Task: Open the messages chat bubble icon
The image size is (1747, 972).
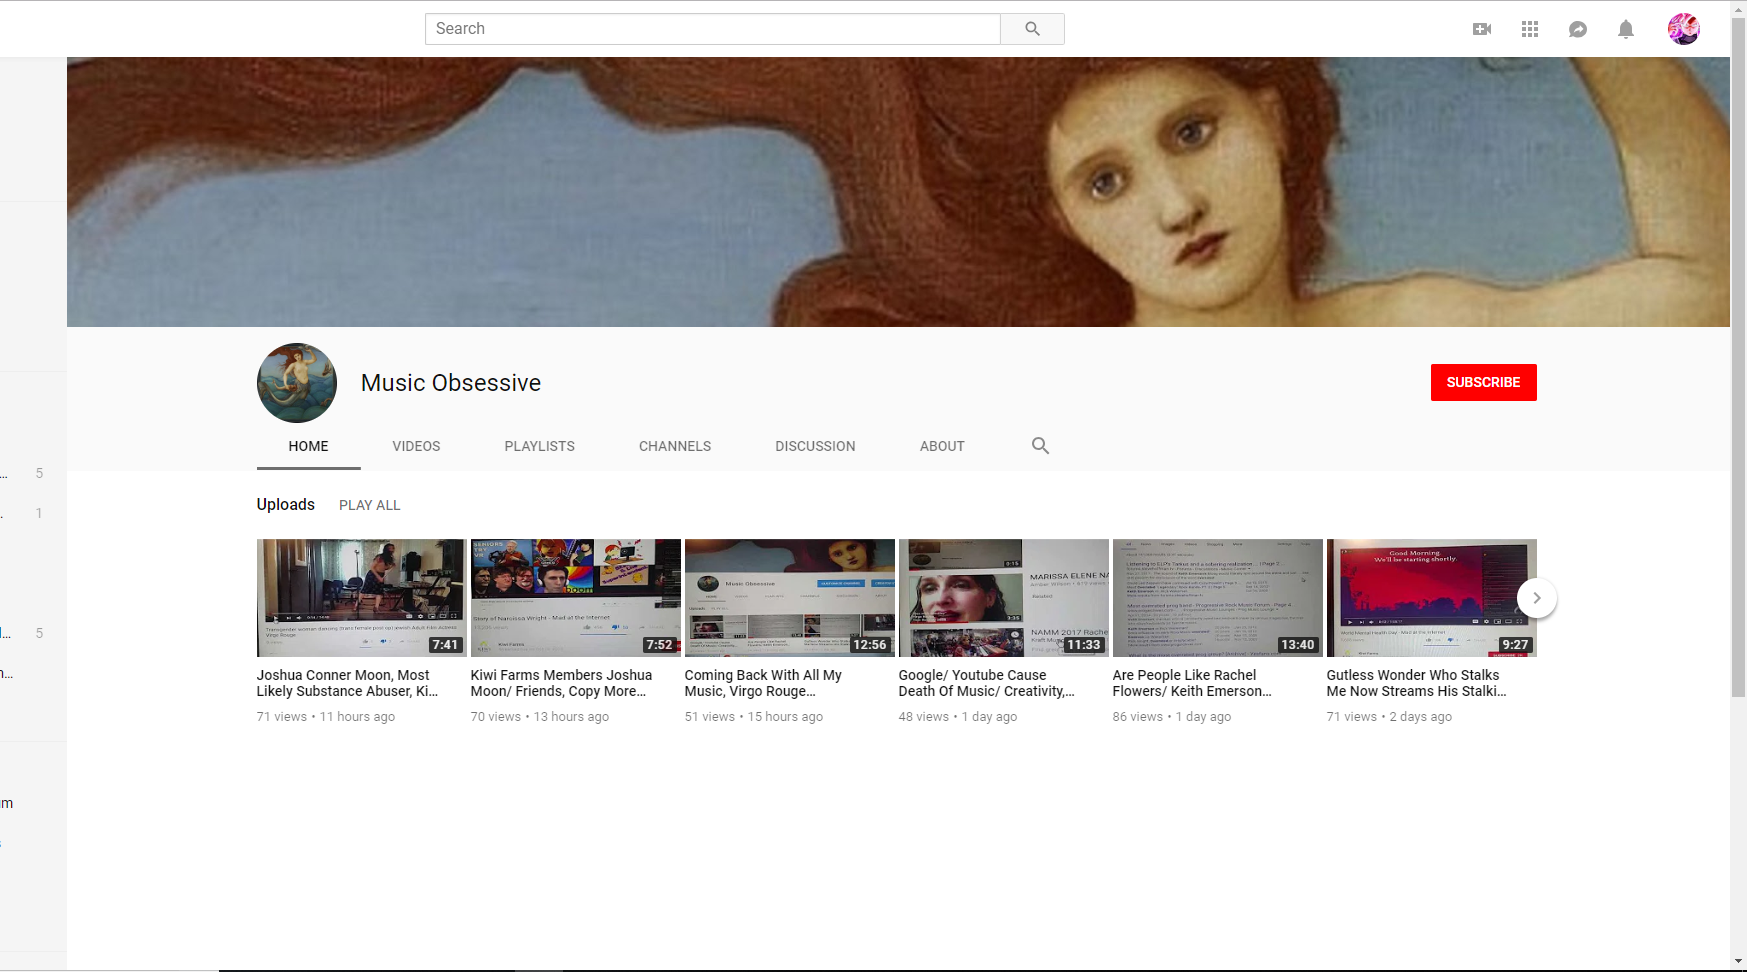Action: [x=1578, y=29]
